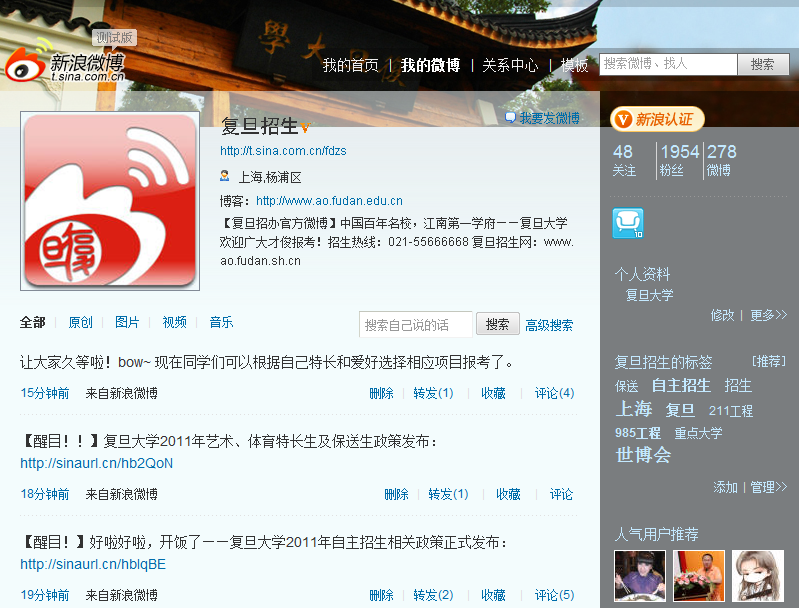The image size is (799, 608).
Task: Expand 更多>> in personal profile section
Action: coord(768,315)
